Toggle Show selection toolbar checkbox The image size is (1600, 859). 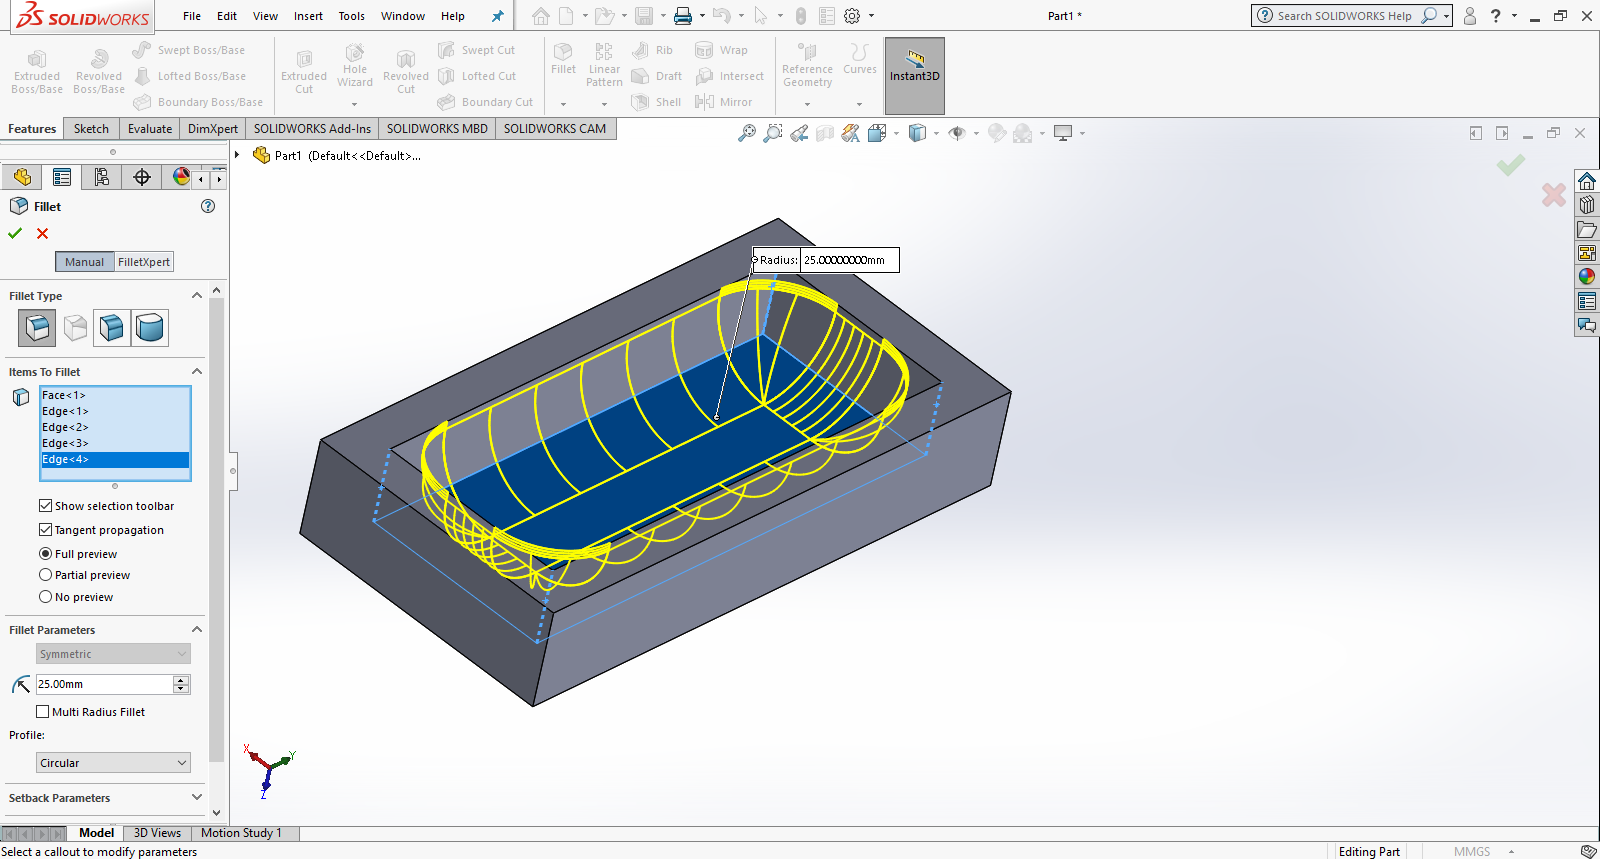tap(45, 506)
